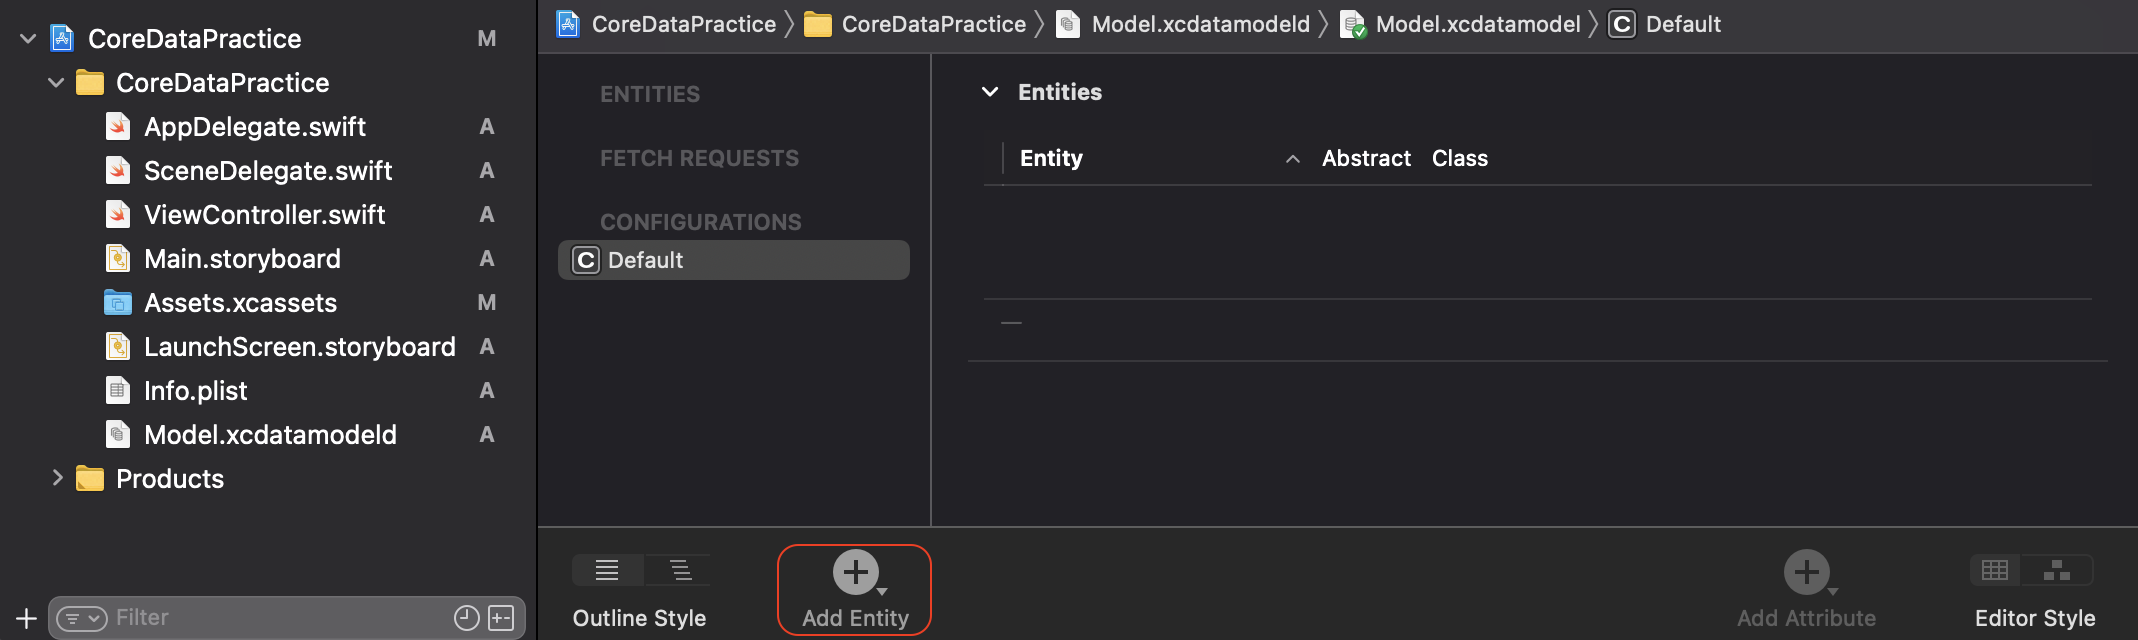Collapse the Entities section chevron
This screenshot has width=2138, height=640.
(990, 92)
